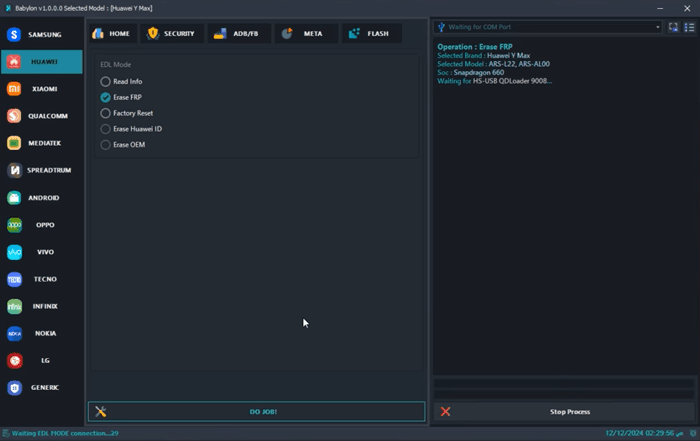Go to the Flash tab
The height and width of the screenshot is (441, 700).
point(370,33)
